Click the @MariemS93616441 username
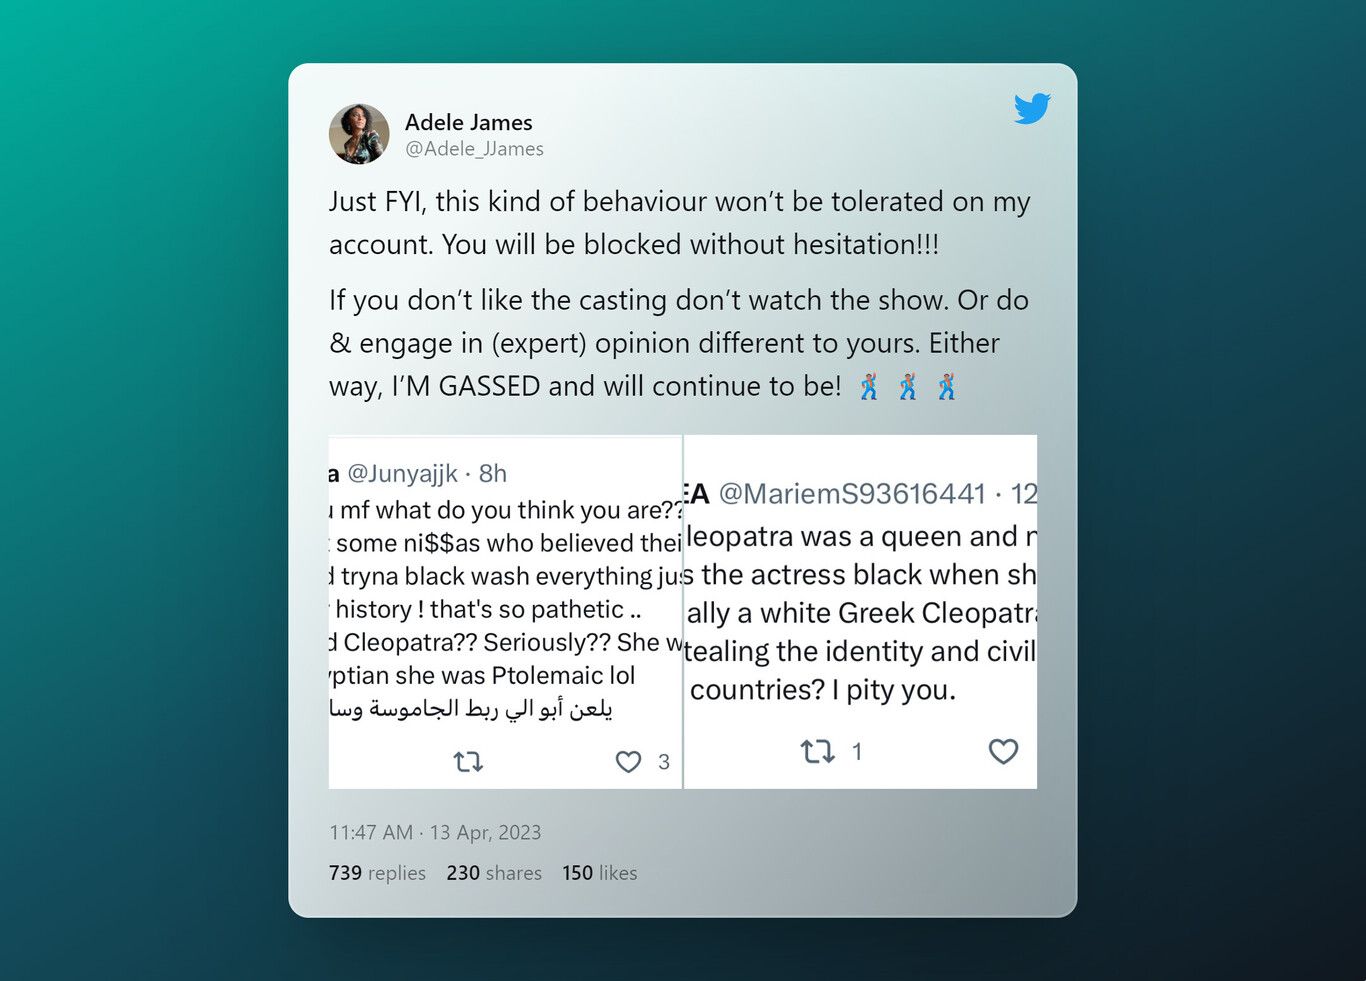 click(852, 493)
